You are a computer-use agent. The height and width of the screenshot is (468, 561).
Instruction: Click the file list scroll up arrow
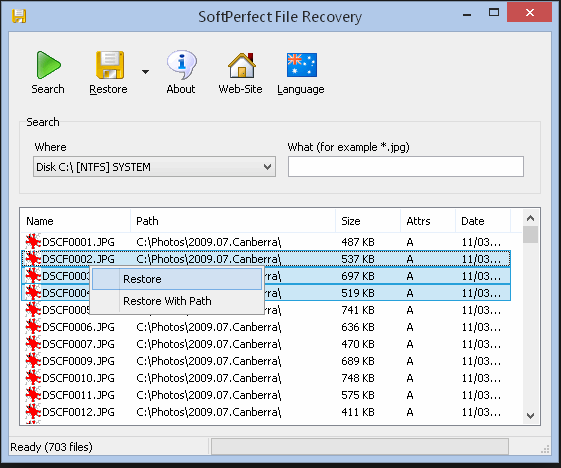tap(530, 218)
